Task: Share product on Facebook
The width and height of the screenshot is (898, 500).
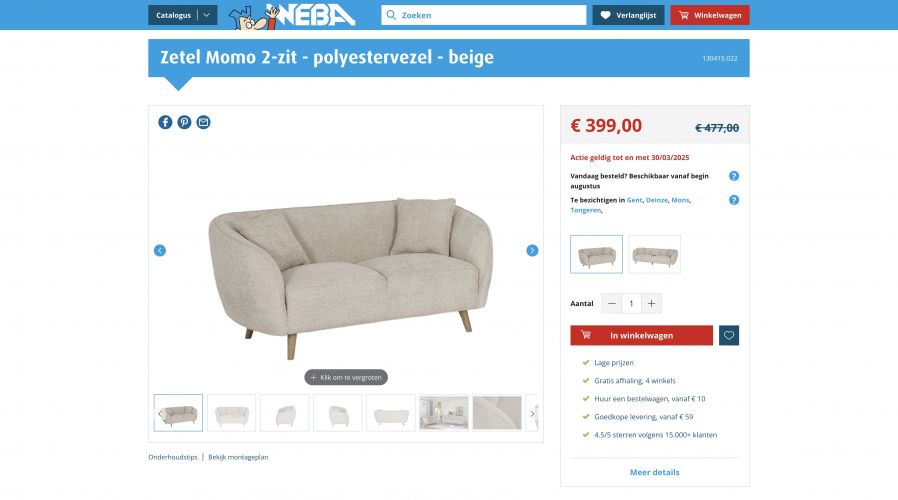Action: 165,122
